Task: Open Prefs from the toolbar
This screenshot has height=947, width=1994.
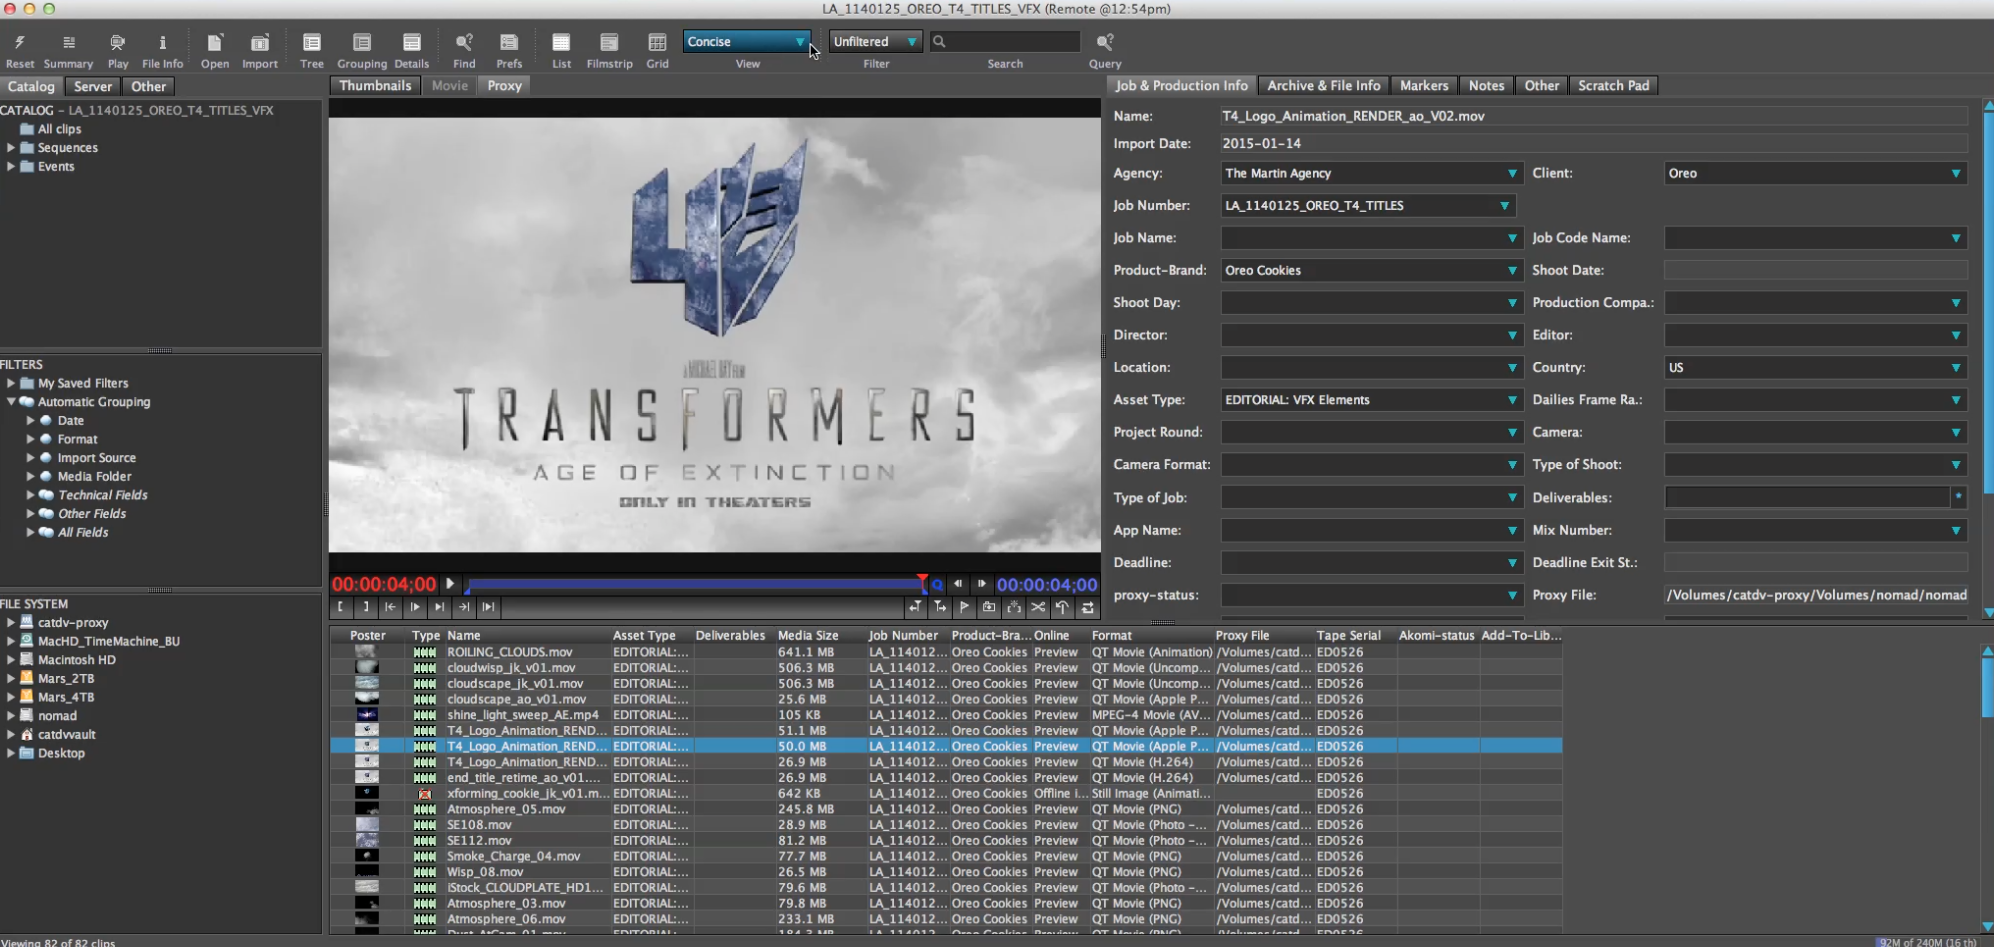Action: pyautogui.click(x=509, y=42)
